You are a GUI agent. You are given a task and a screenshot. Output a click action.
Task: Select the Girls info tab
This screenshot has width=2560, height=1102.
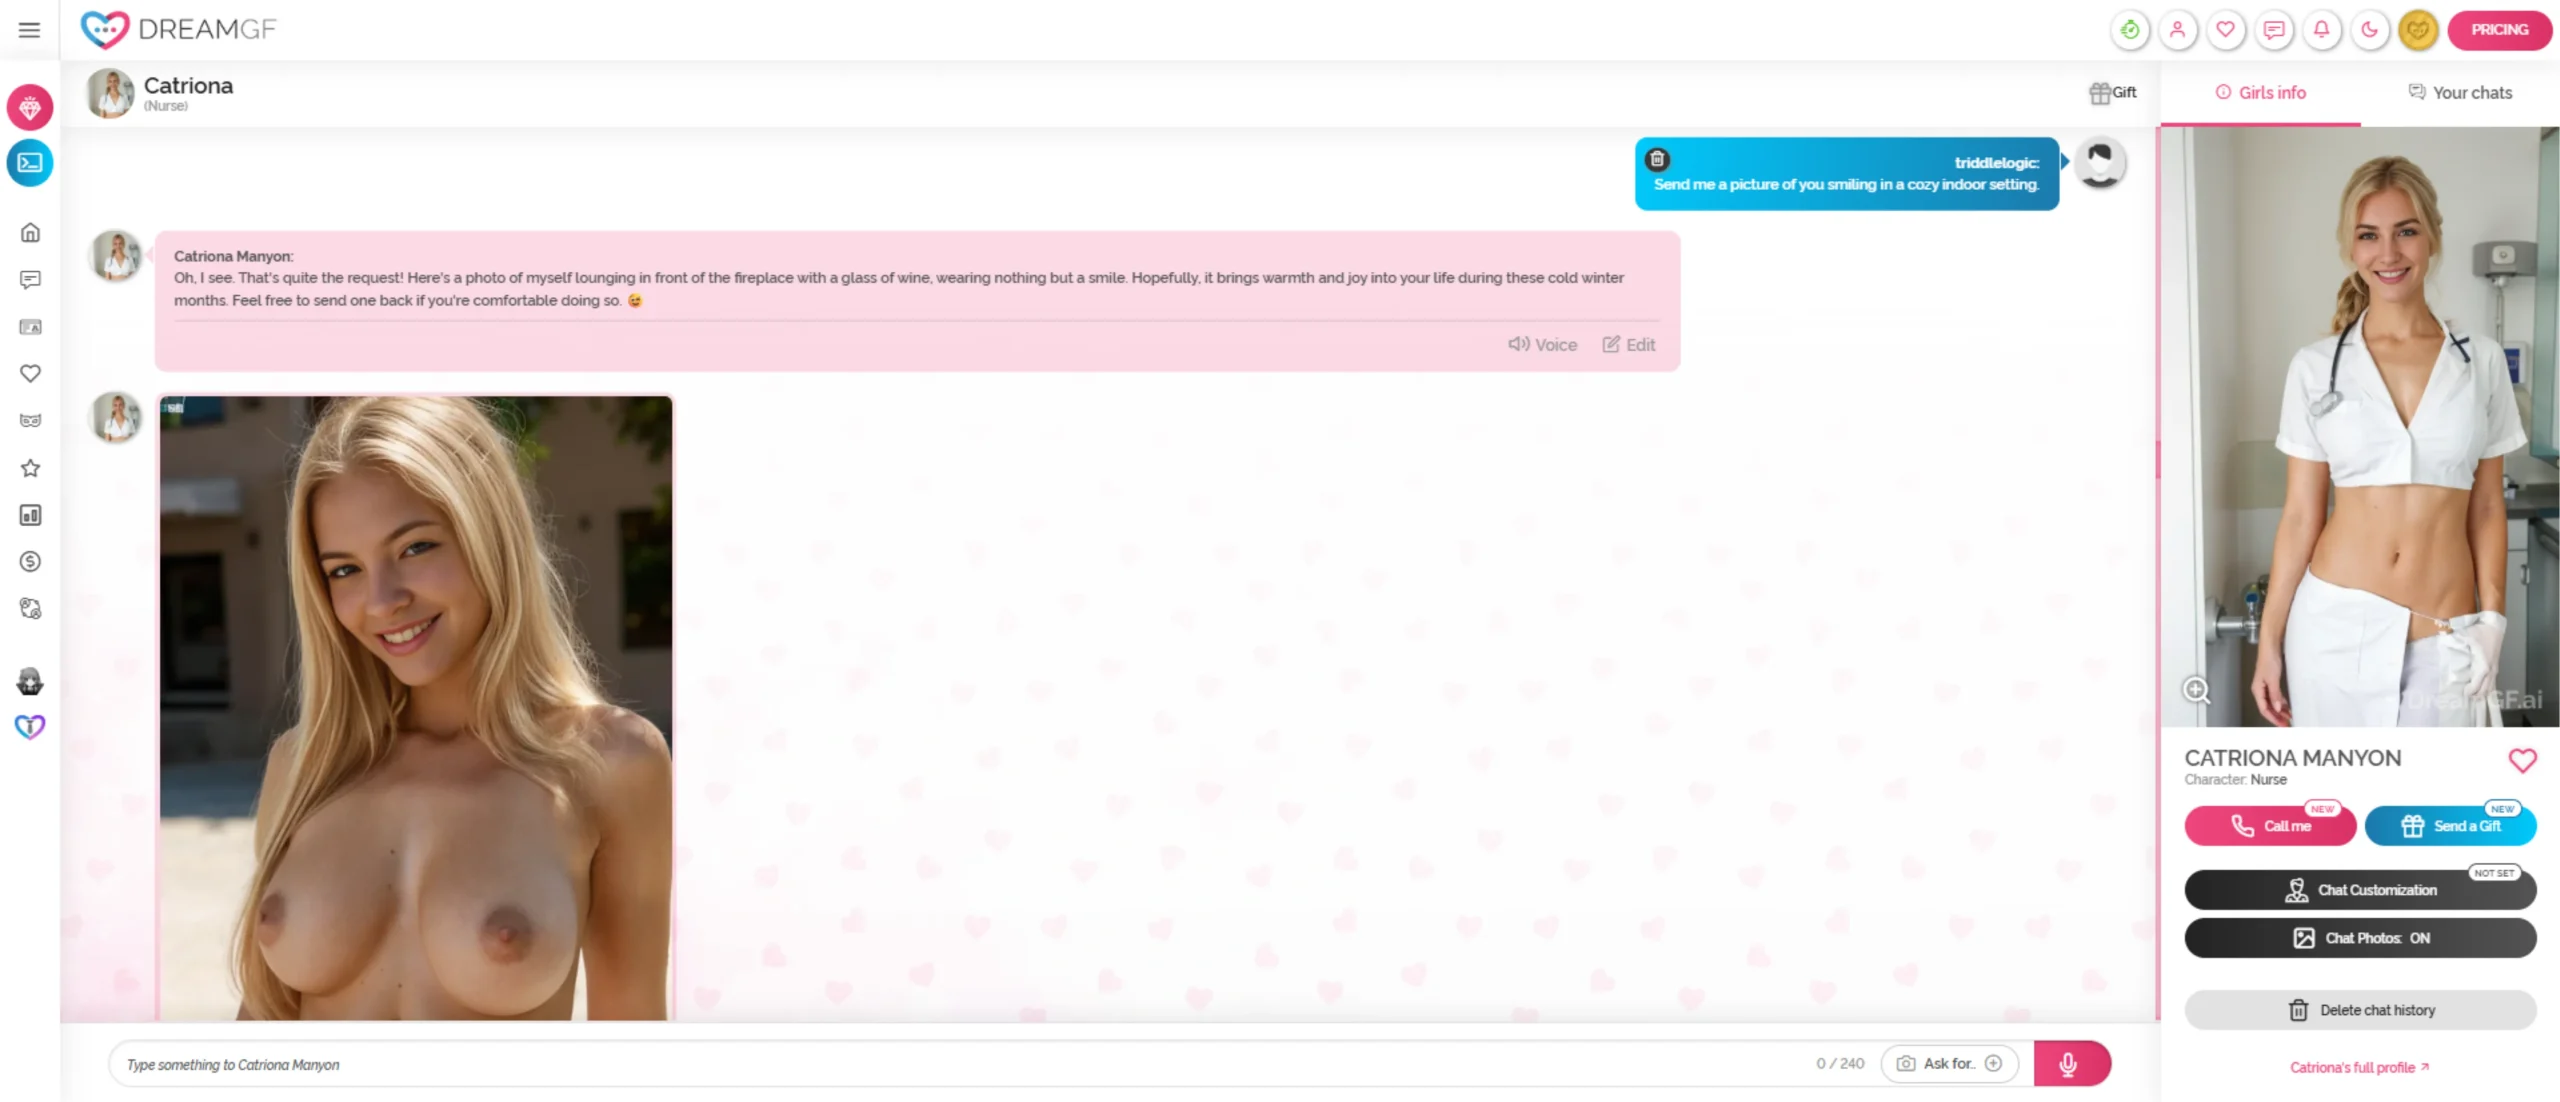[x=2260, y=93]
